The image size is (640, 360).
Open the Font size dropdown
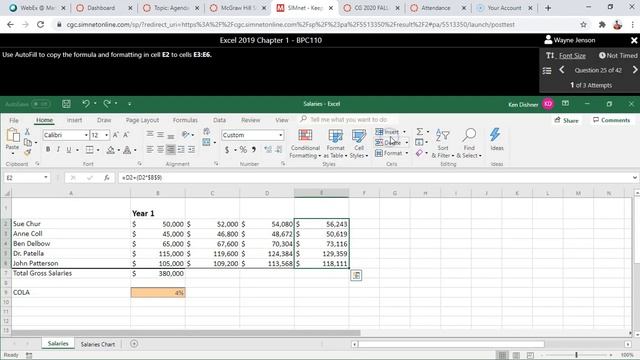107,135
